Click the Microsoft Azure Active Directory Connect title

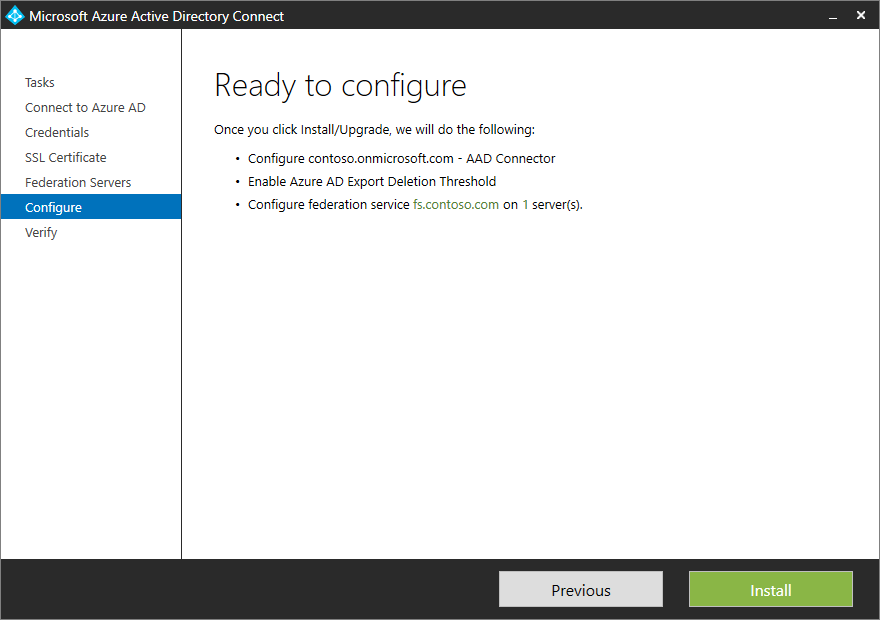pos(156,16)
